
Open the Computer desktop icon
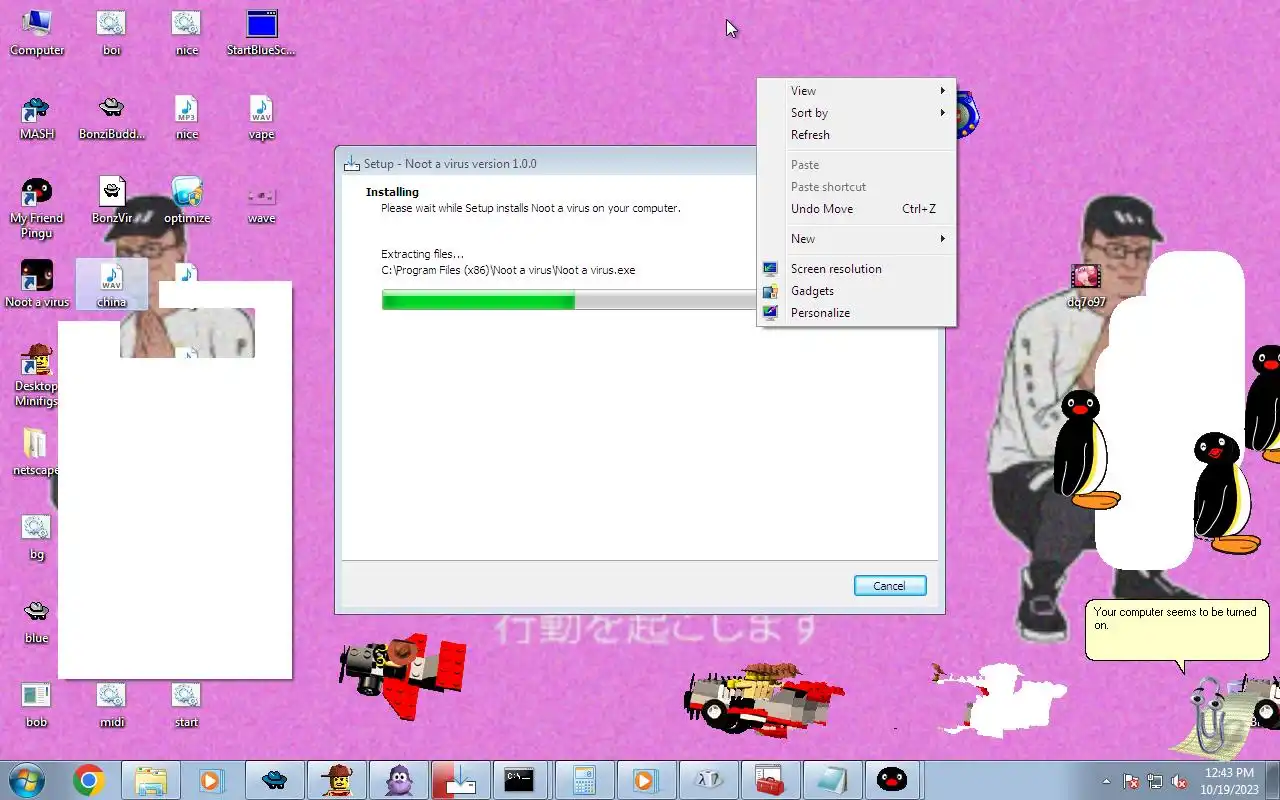click(x=37, y=32)
